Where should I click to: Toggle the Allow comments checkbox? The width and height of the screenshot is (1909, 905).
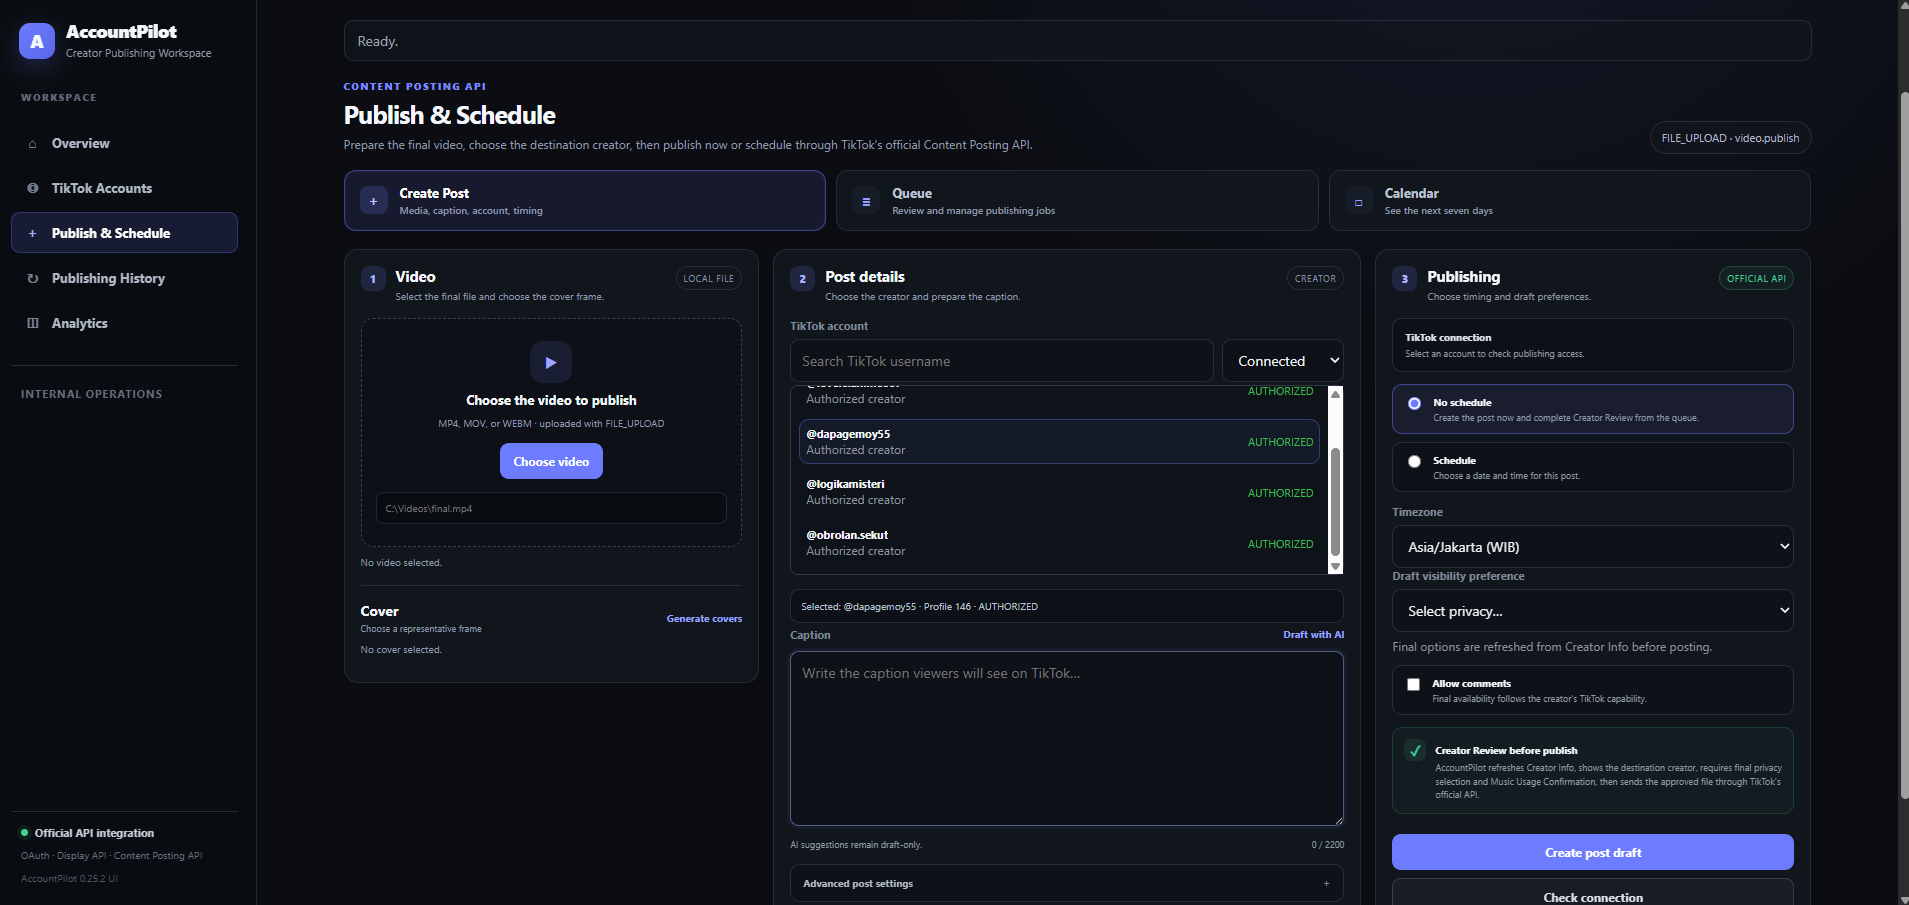(1413, 684)
